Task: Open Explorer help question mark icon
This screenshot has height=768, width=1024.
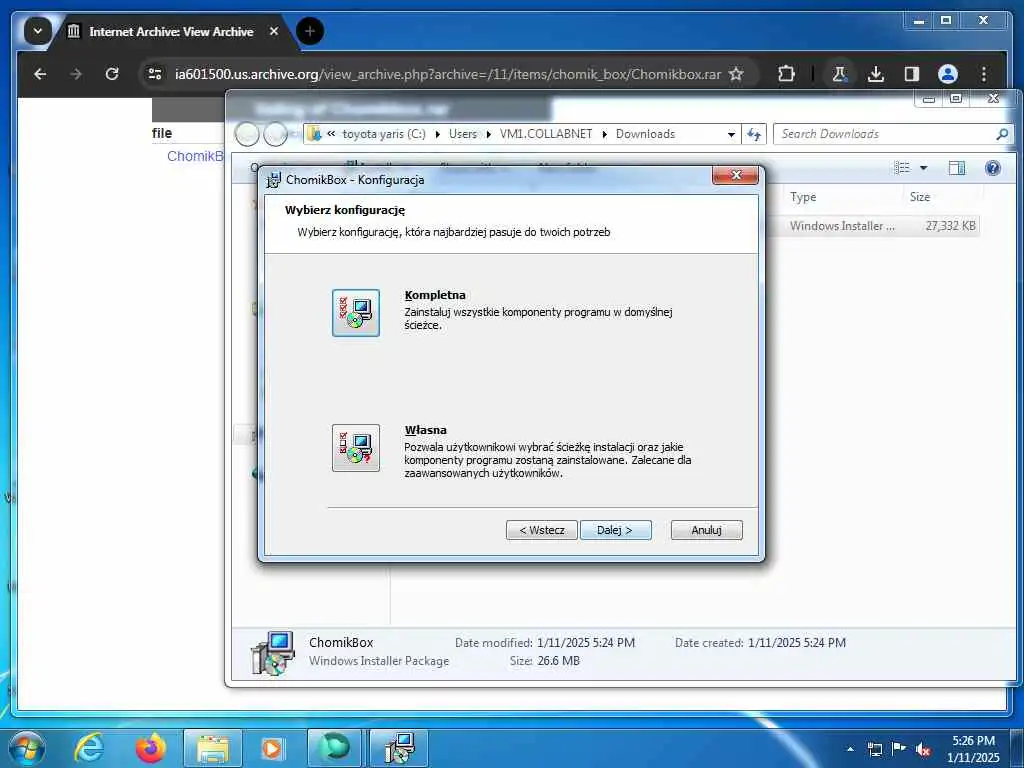Action: [993, 168]
